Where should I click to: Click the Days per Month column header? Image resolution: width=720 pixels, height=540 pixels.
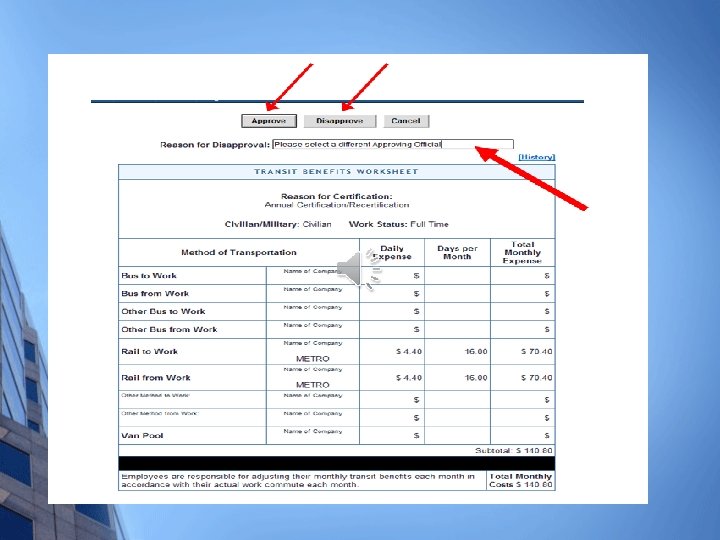[x=457, y=252]
